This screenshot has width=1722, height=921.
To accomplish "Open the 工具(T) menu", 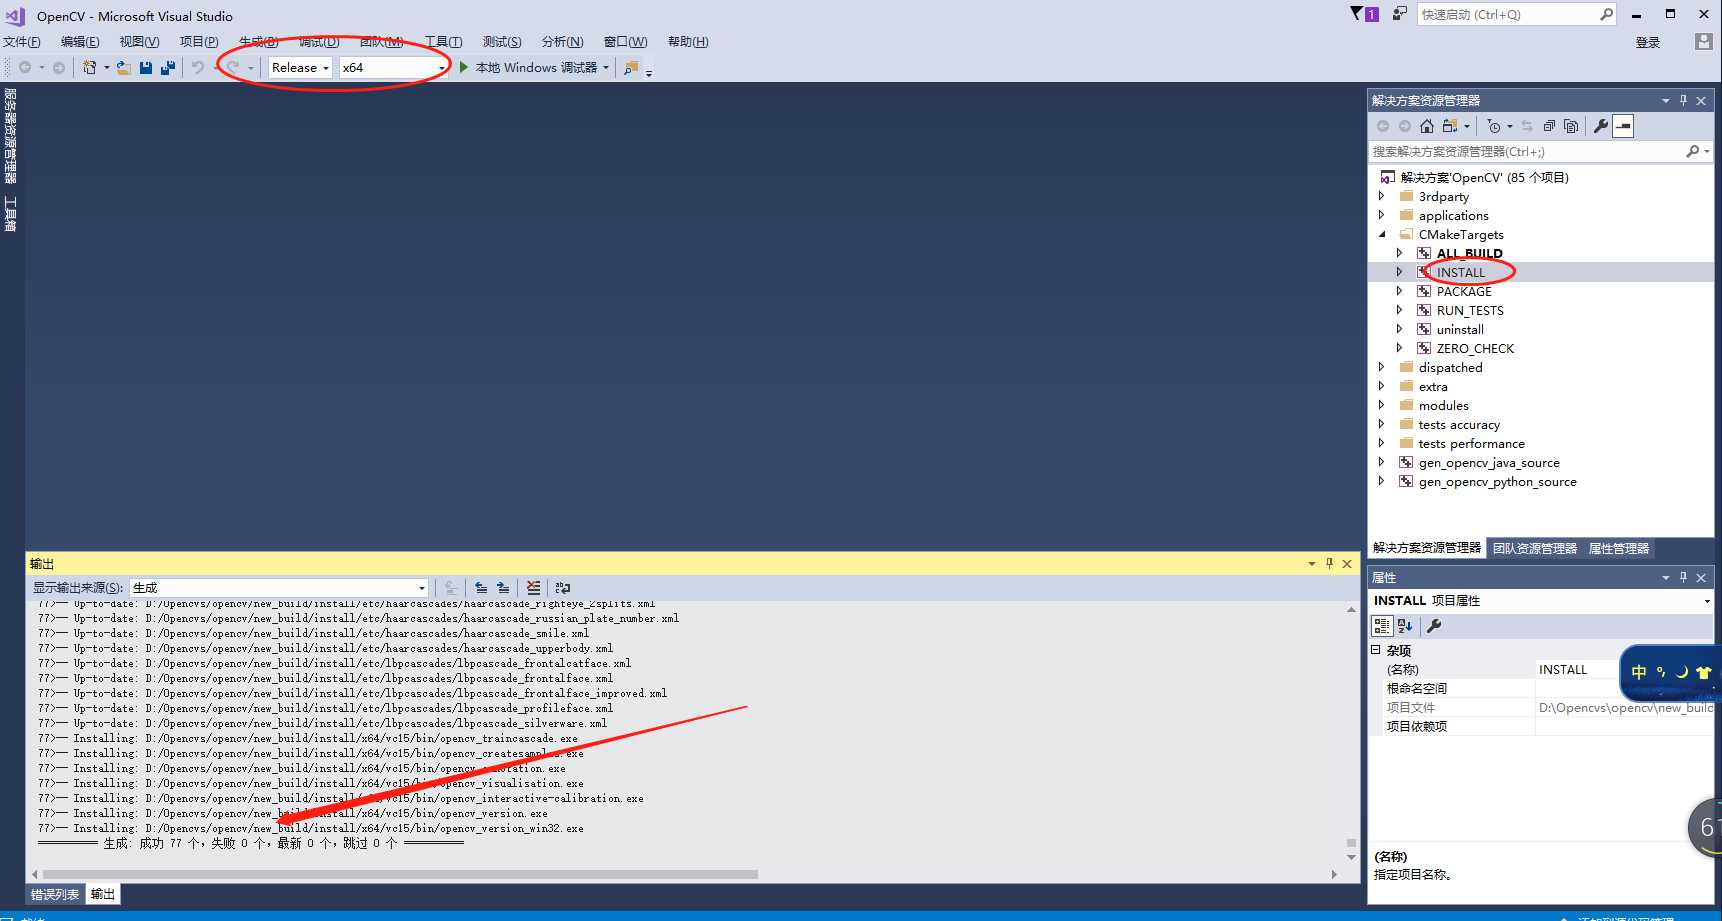I will click(443, 42).
